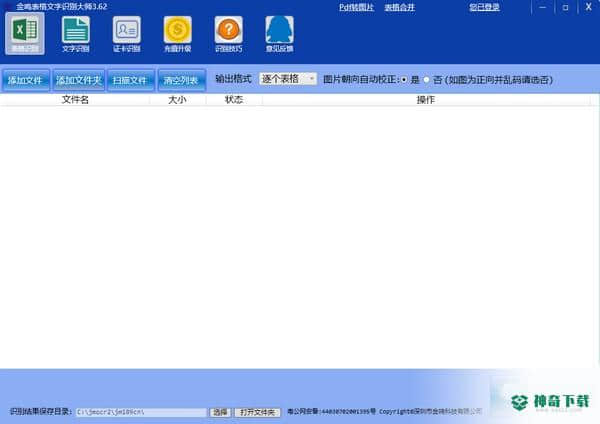The width and height of the screenshot is (600, 424).
Task: Click the 清空列表 (clear list) button
Action: click(x=181, y=80)
